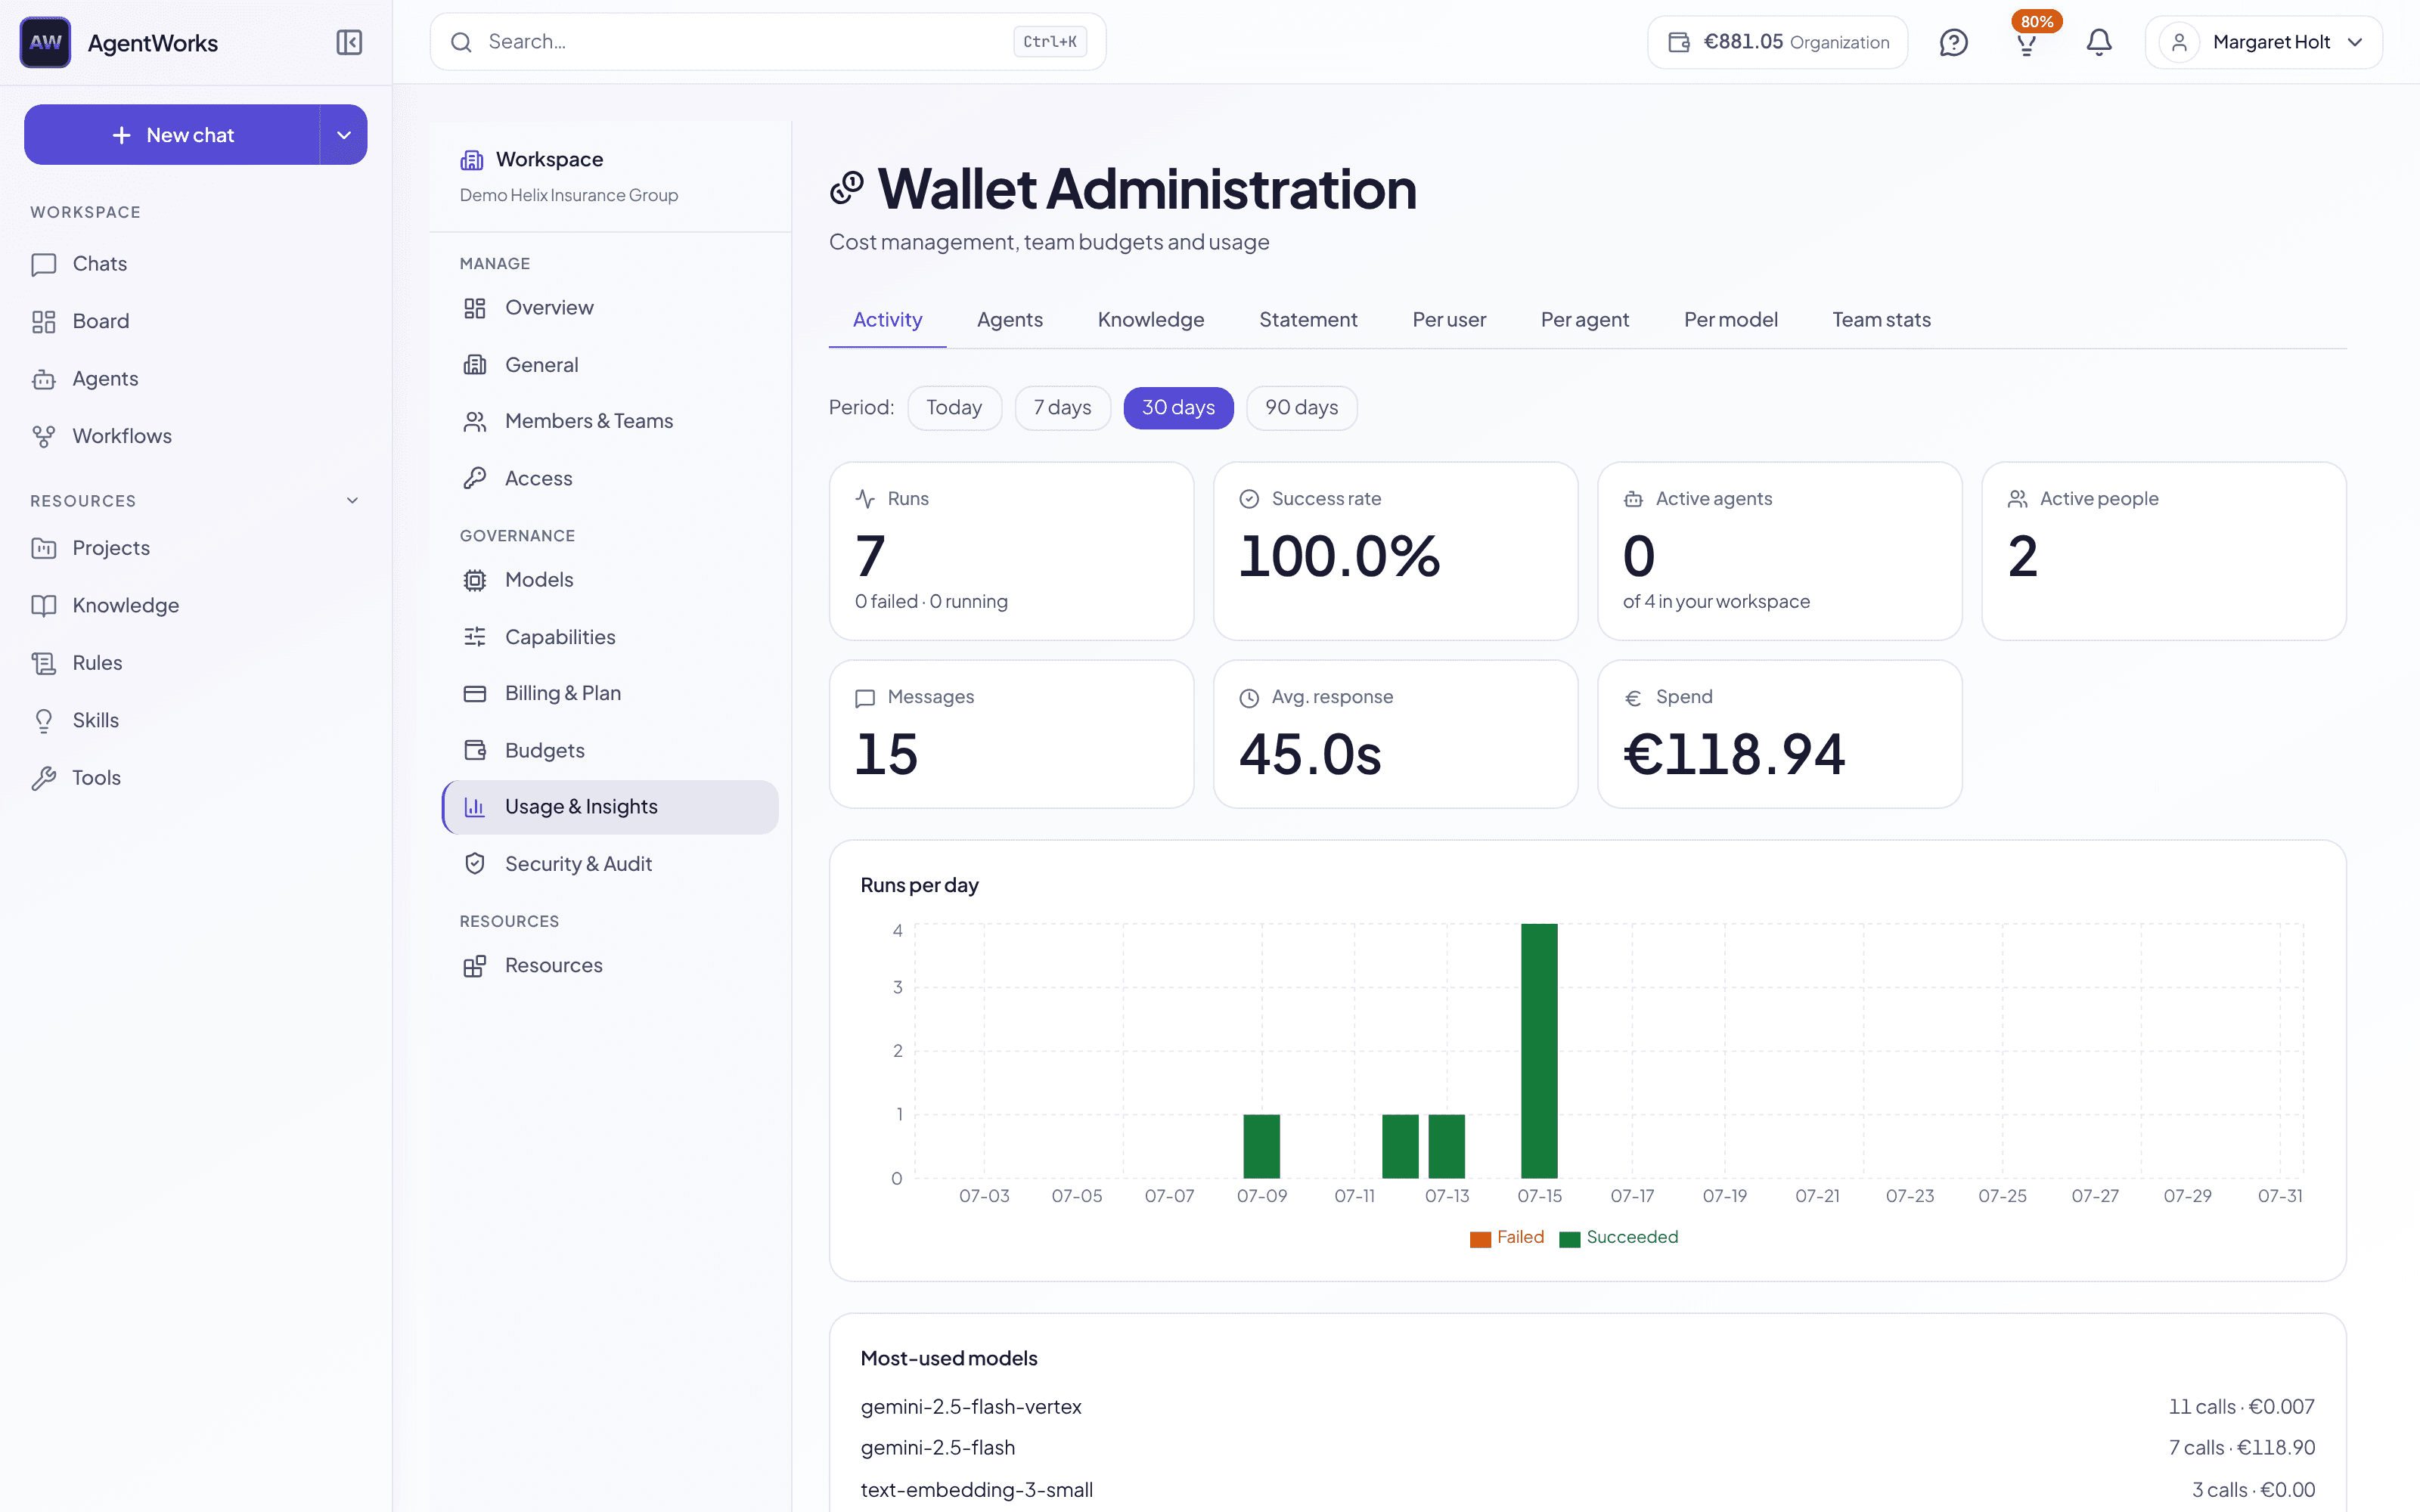The height and width of the screenshot is (1512, 2420).
Task: Click the Spend card showing €118.94
Action: (1779, 734)
